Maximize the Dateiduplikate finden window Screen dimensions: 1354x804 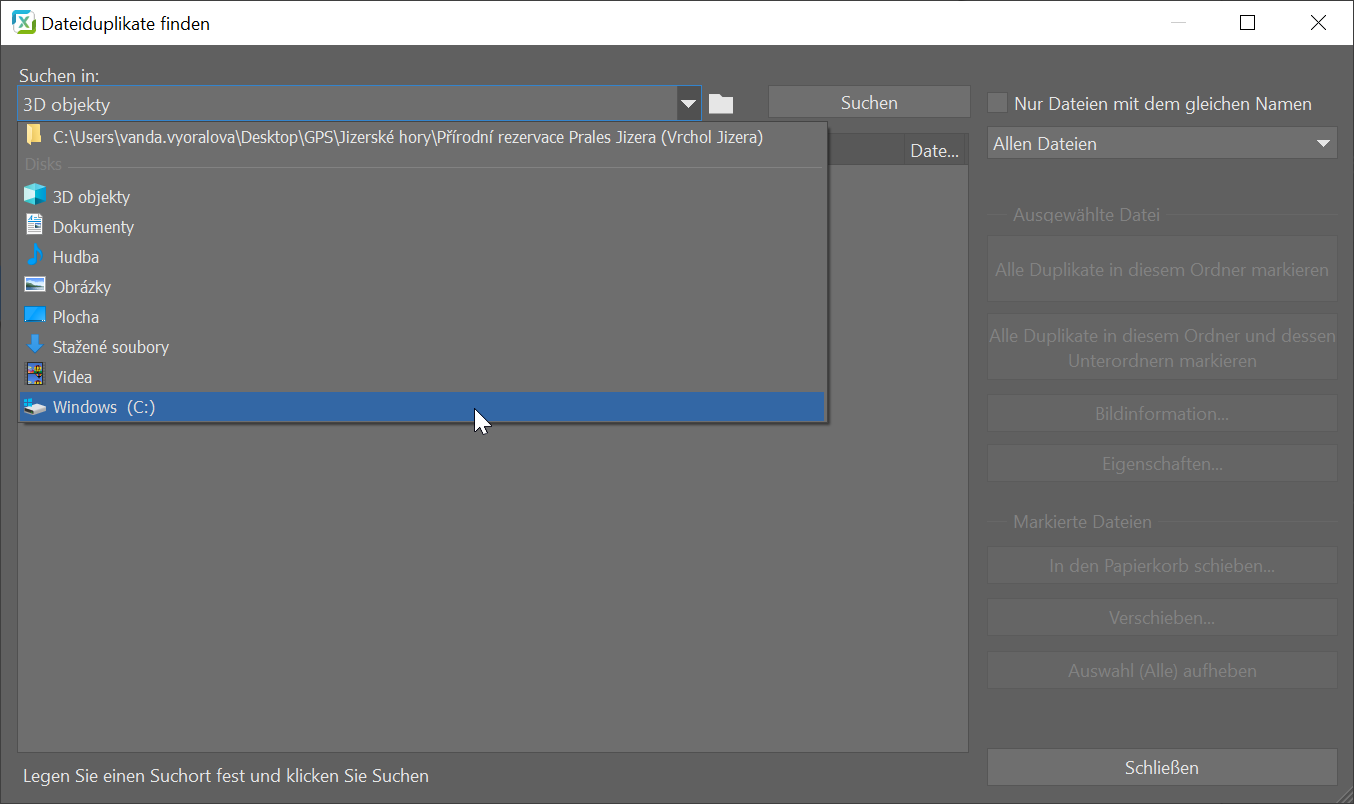(1247, 23)
